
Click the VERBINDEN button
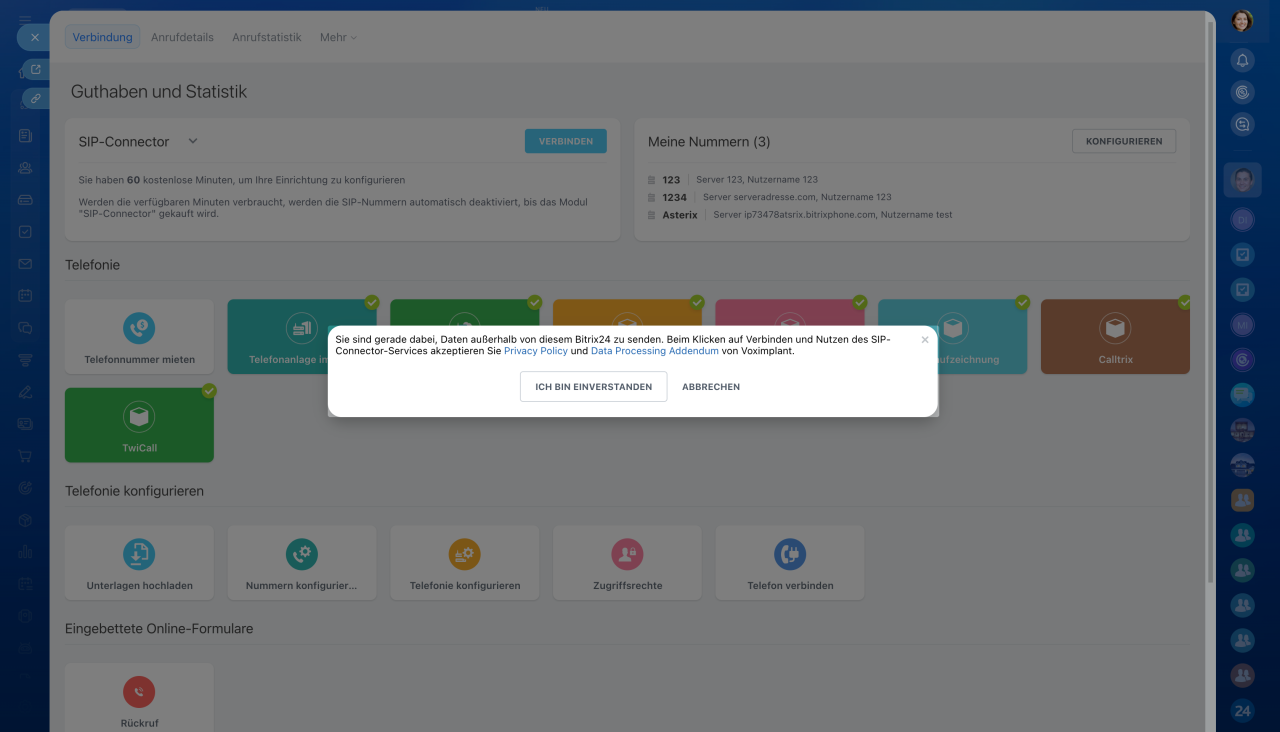coord(566,141)
